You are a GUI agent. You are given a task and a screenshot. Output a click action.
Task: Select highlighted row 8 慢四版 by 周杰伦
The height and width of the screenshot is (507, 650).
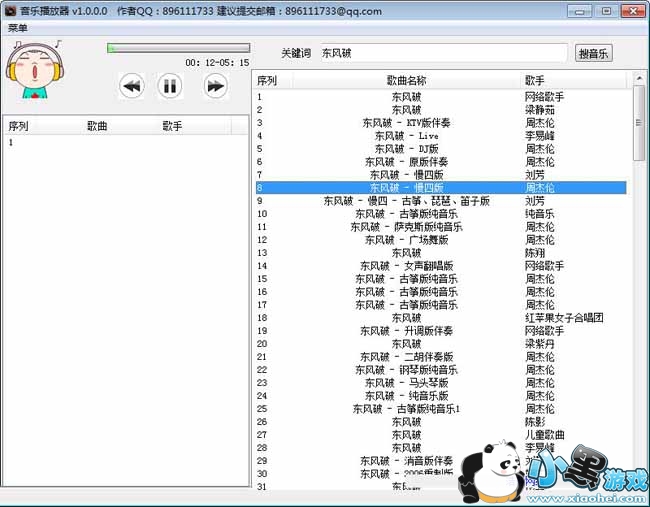coord(441,188)
